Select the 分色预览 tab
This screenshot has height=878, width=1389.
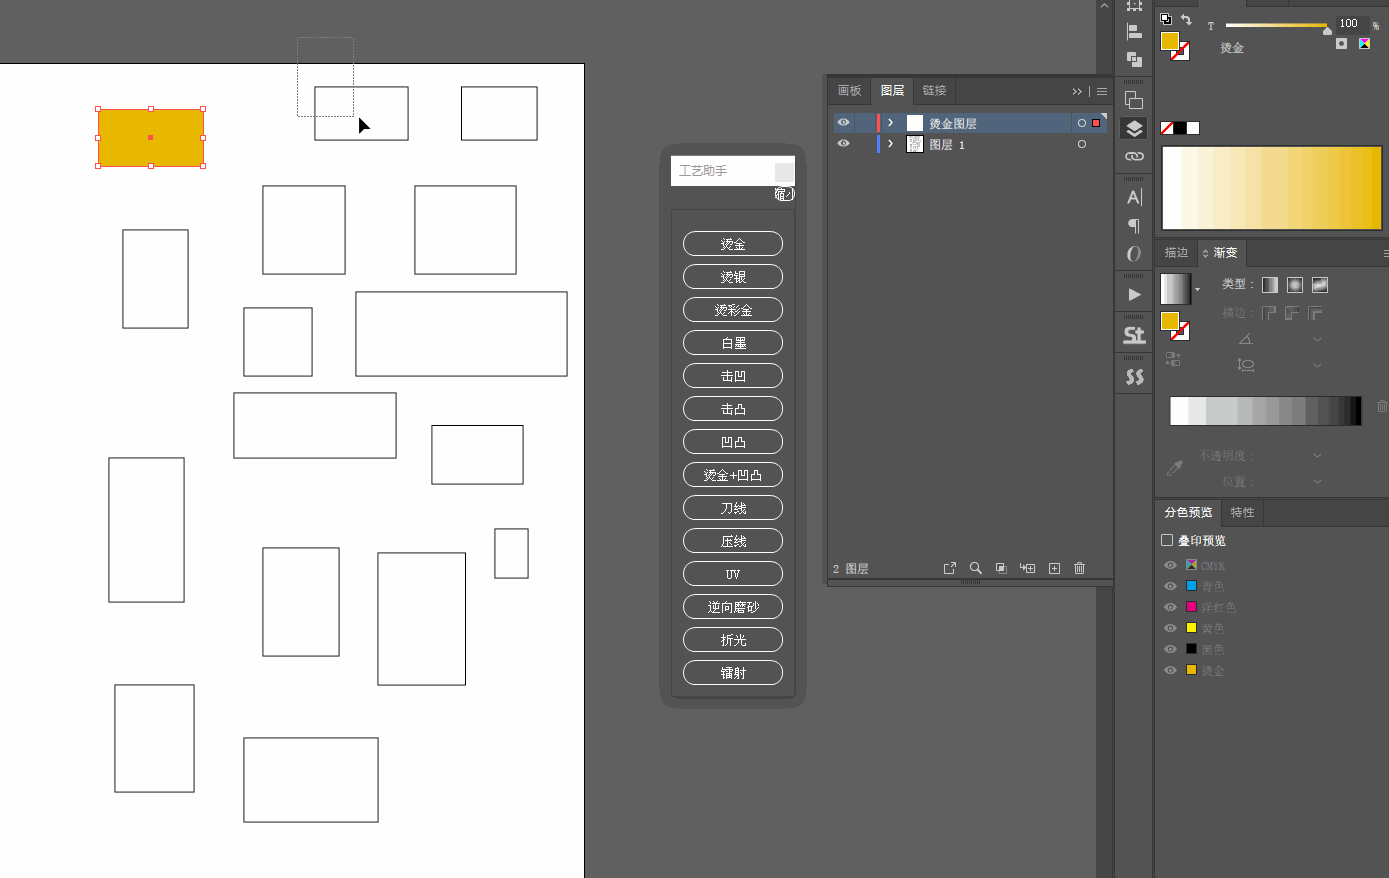1188,513
